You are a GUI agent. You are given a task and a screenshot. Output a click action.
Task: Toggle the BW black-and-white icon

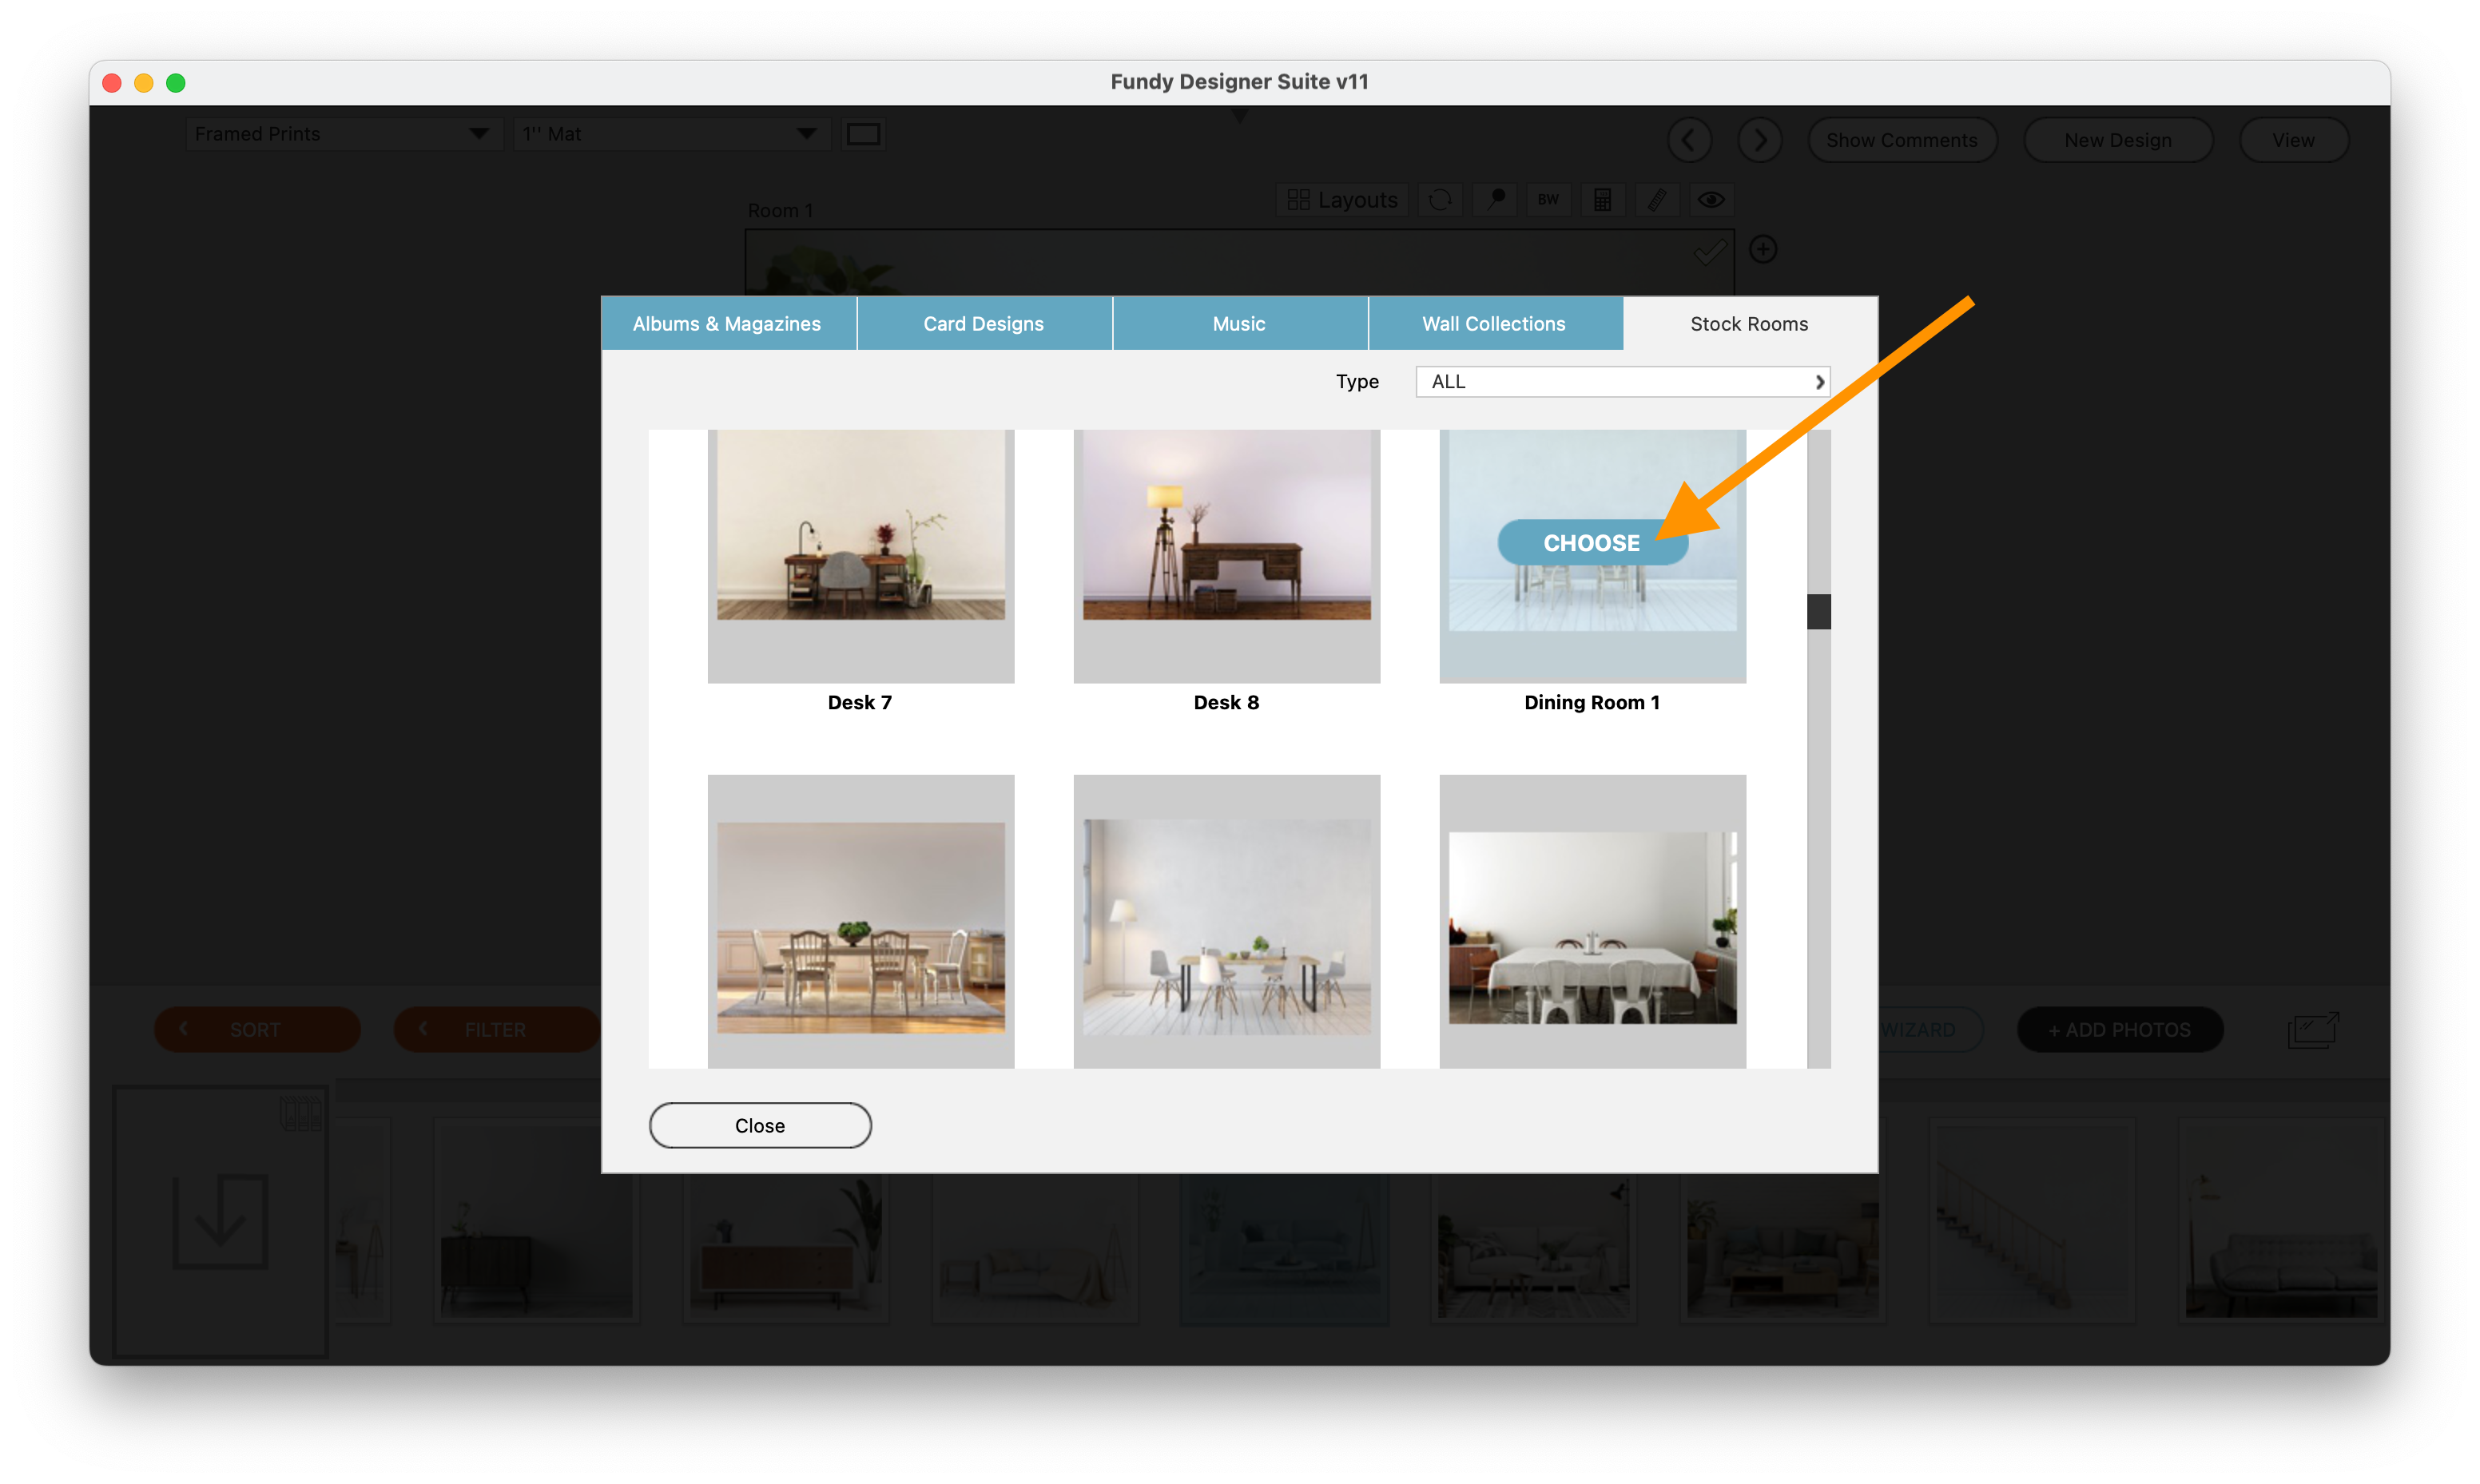coord(1548,200)
